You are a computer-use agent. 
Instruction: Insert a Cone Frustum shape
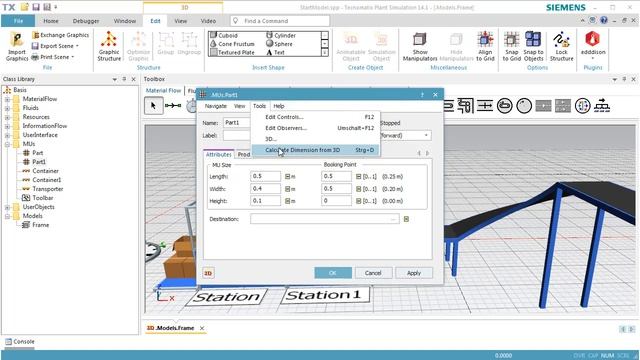point(232,44)
